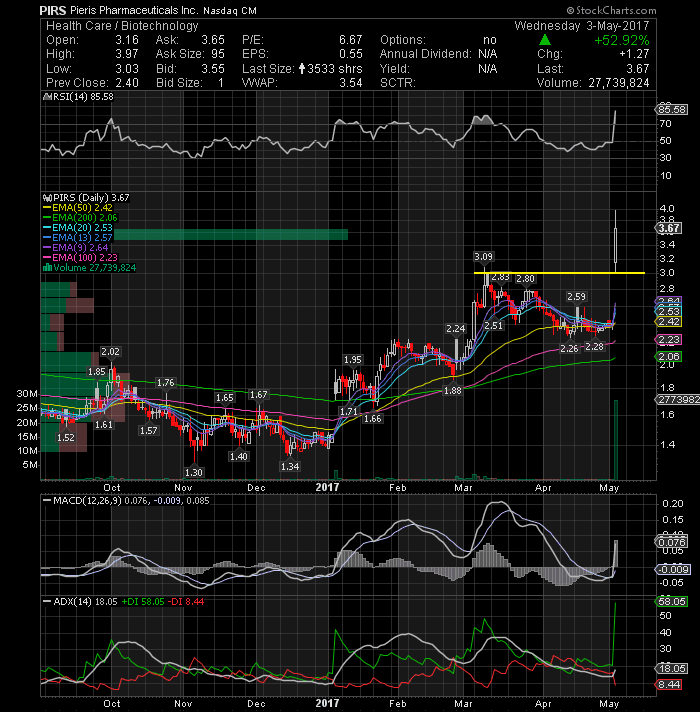
Task: Click the green up-triangle change indicator
Action: tap(545, 40)
